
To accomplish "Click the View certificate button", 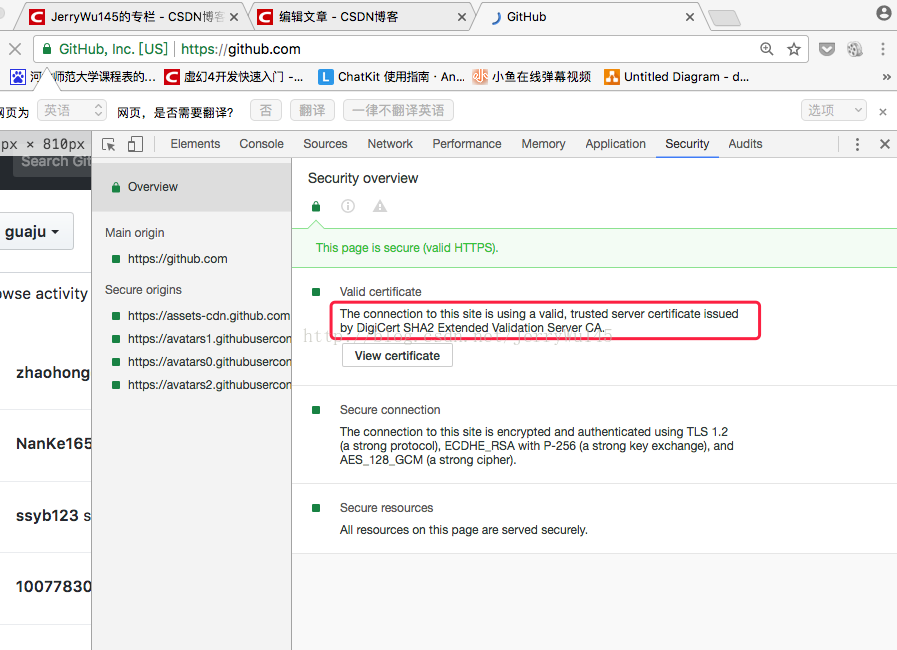I will (x=398, y=355).
